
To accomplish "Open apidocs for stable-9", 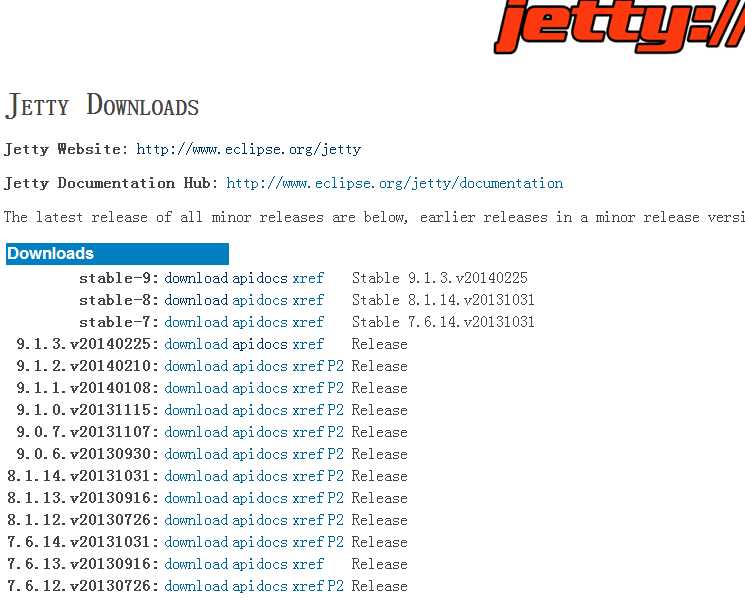I will [260, 278].
